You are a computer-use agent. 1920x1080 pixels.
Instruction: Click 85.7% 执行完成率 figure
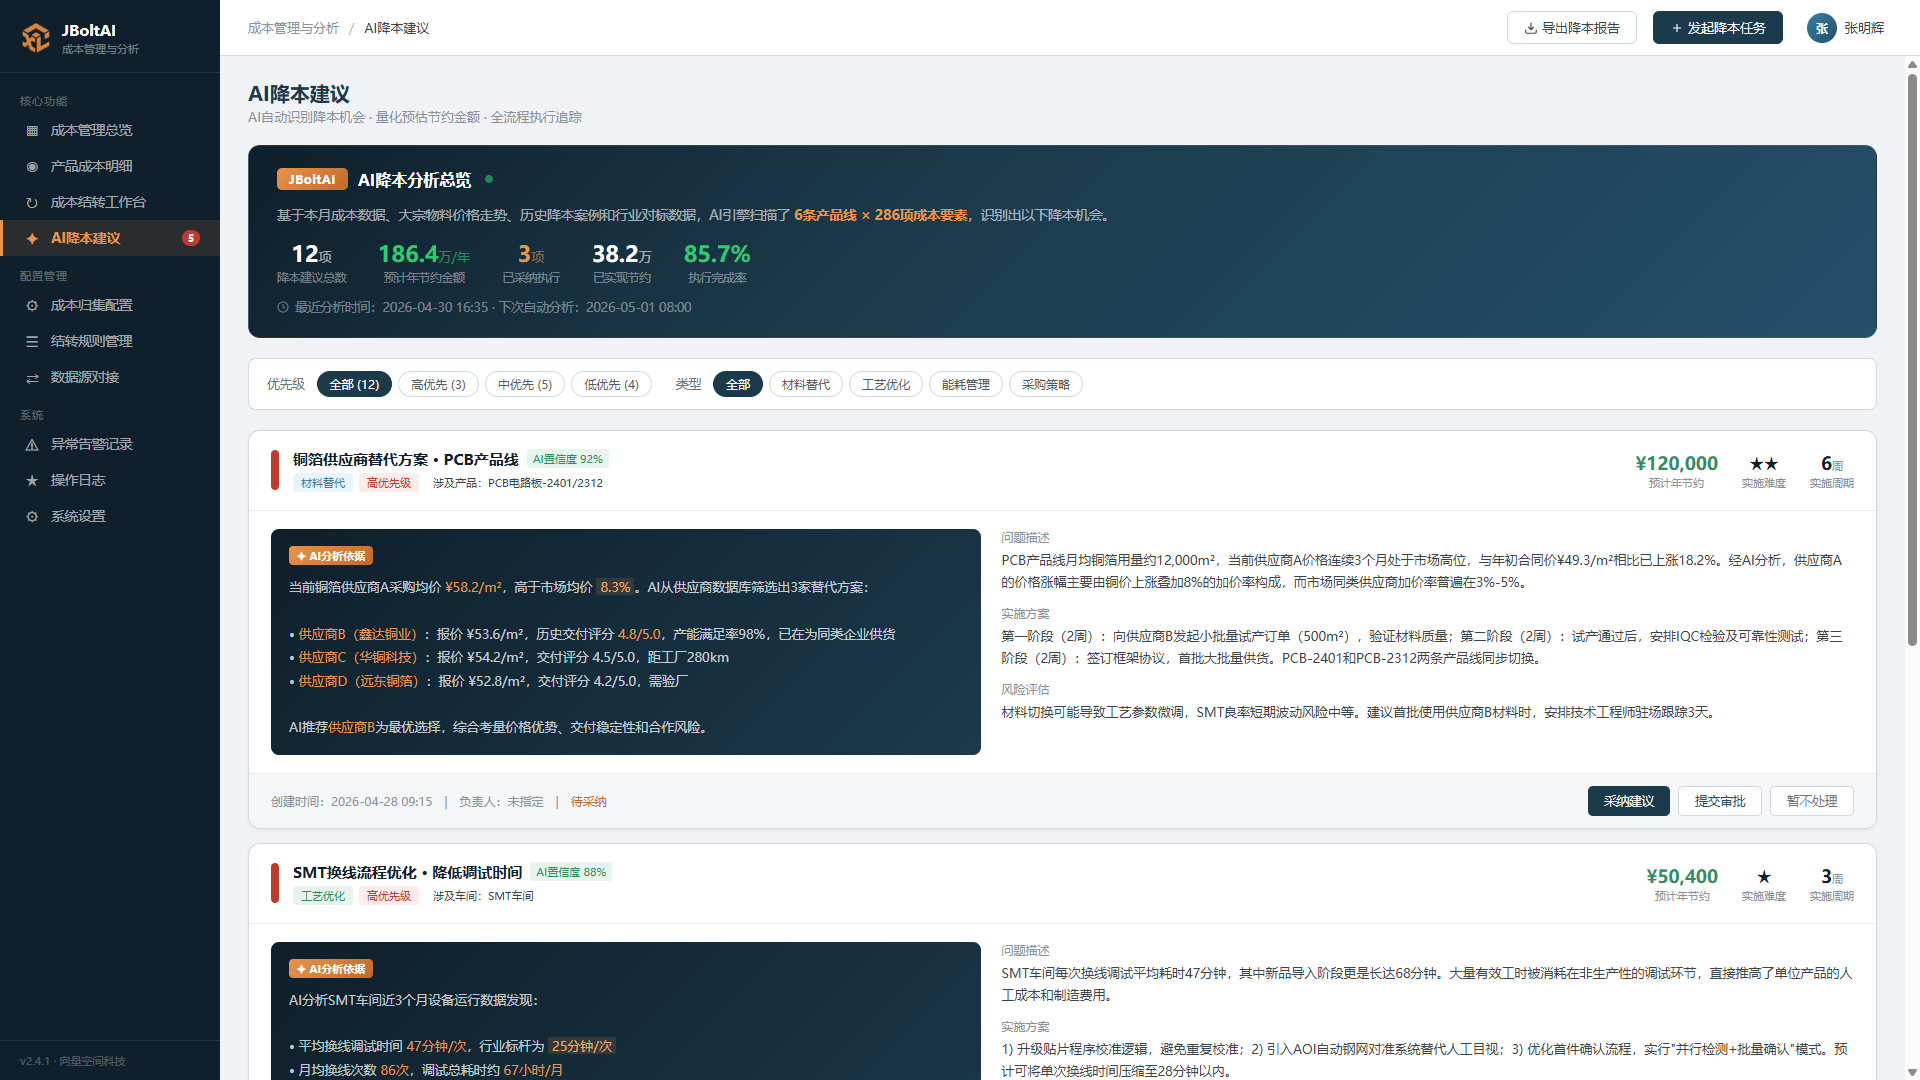(717, 254)
